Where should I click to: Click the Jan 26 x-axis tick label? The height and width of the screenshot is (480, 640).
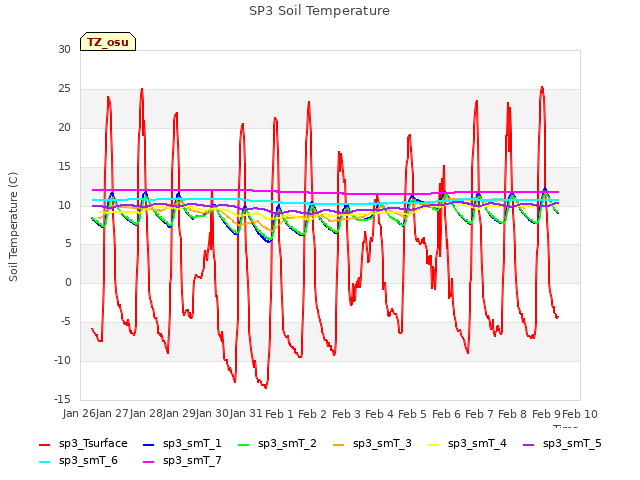click(x=79, y=414)
